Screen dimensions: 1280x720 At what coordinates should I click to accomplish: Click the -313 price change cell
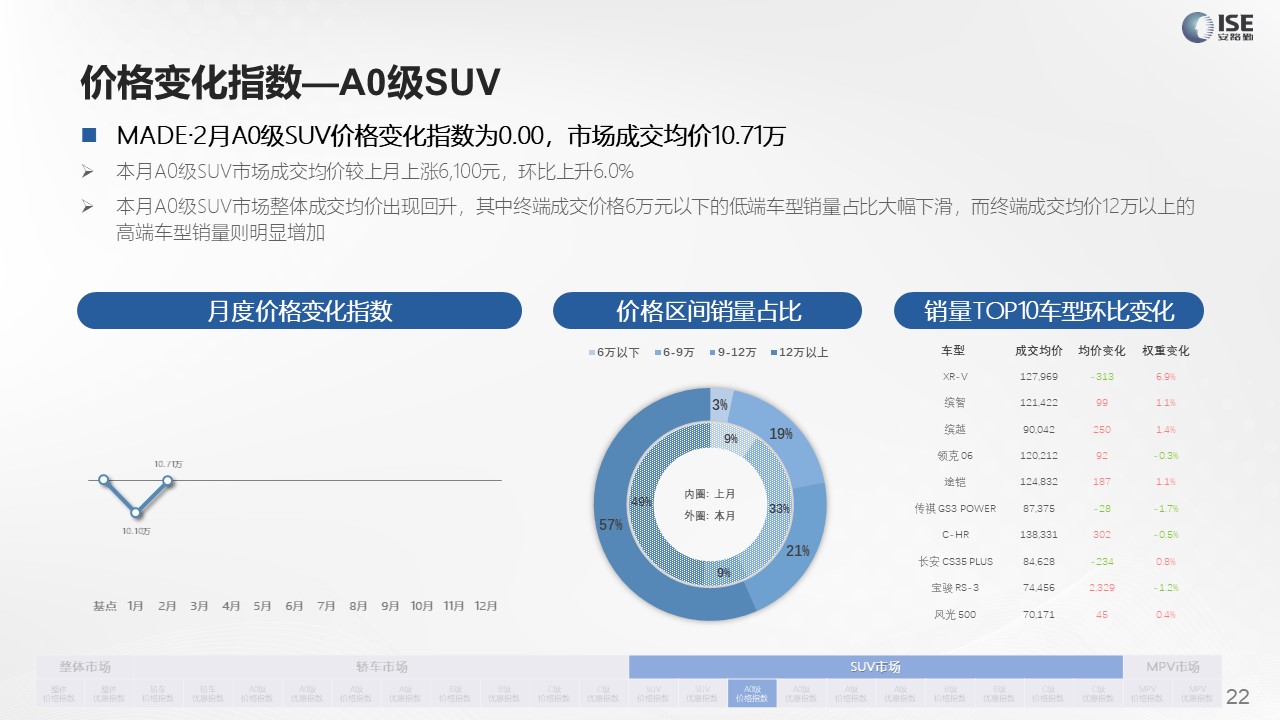pyautogui.click(x=1102, y=377)
